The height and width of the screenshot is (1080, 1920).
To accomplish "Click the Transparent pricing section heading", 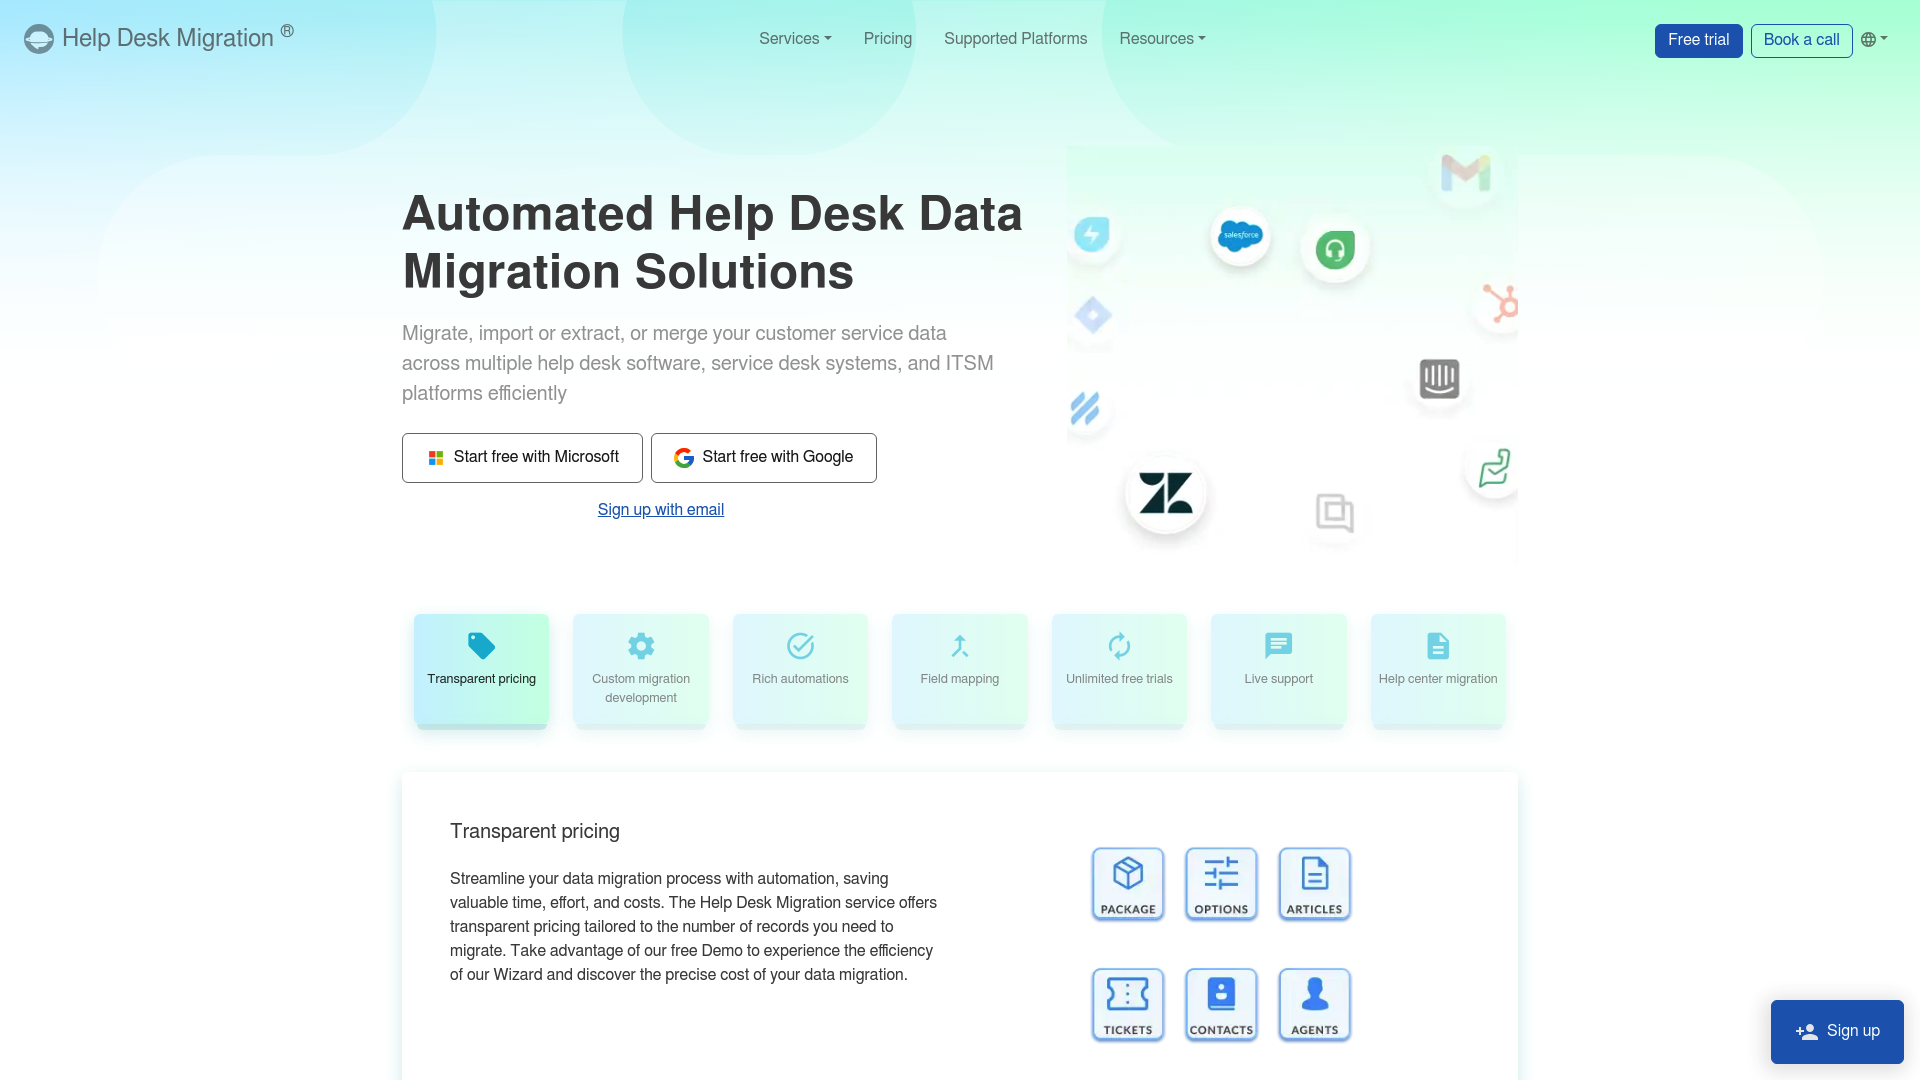I will [x=535, y=831].
